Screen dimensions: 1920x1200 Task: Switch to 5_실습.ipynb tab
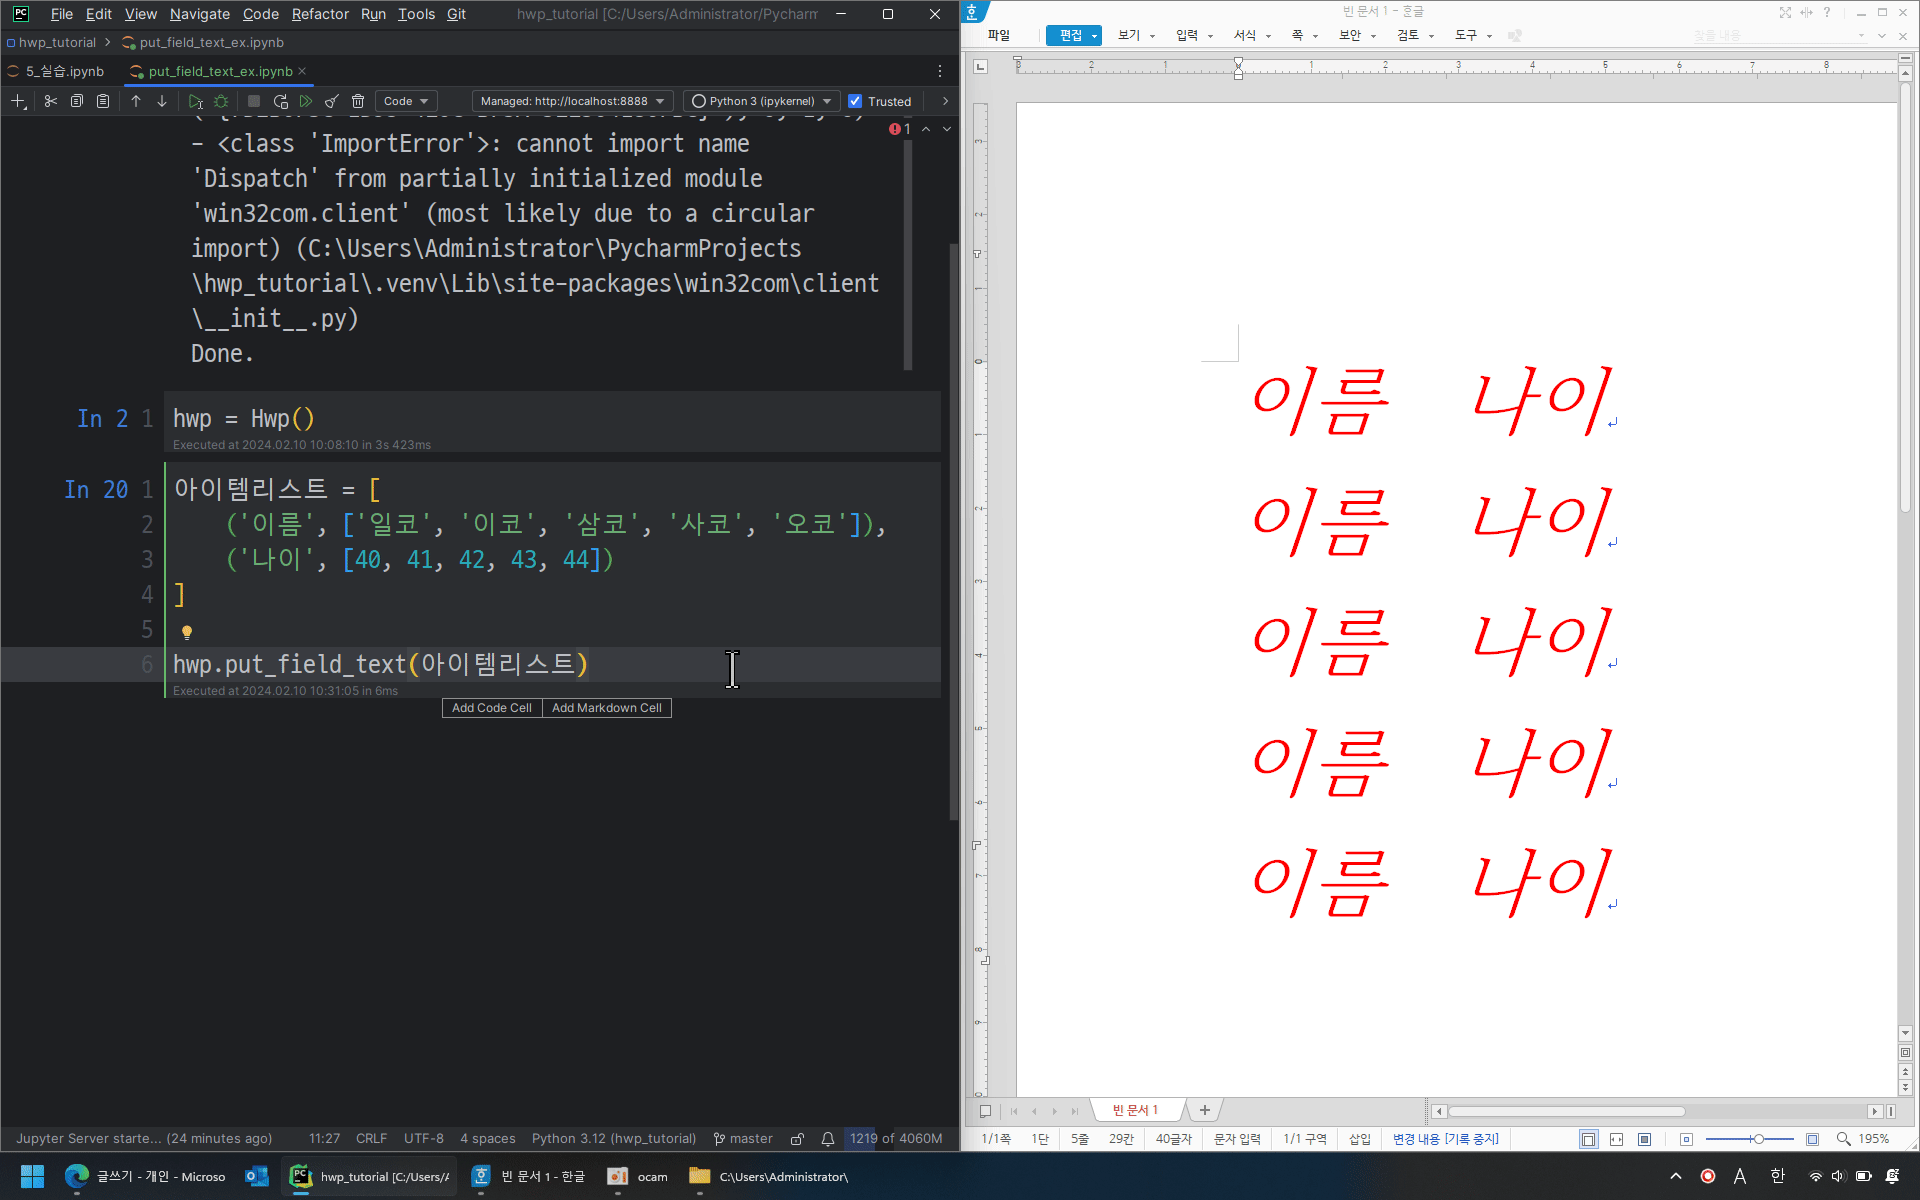(x=64, y=71)
